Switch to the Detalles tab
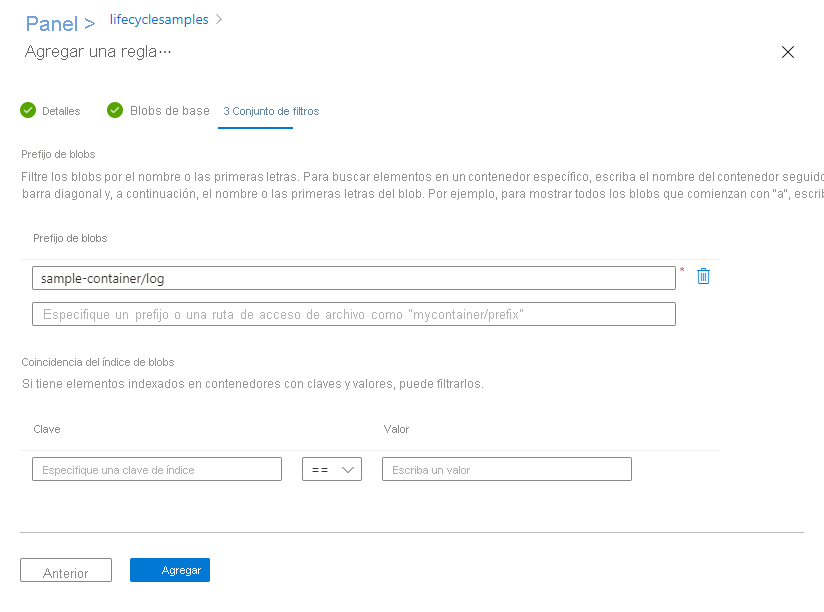 pyautogui.click(x=60, y=110)
